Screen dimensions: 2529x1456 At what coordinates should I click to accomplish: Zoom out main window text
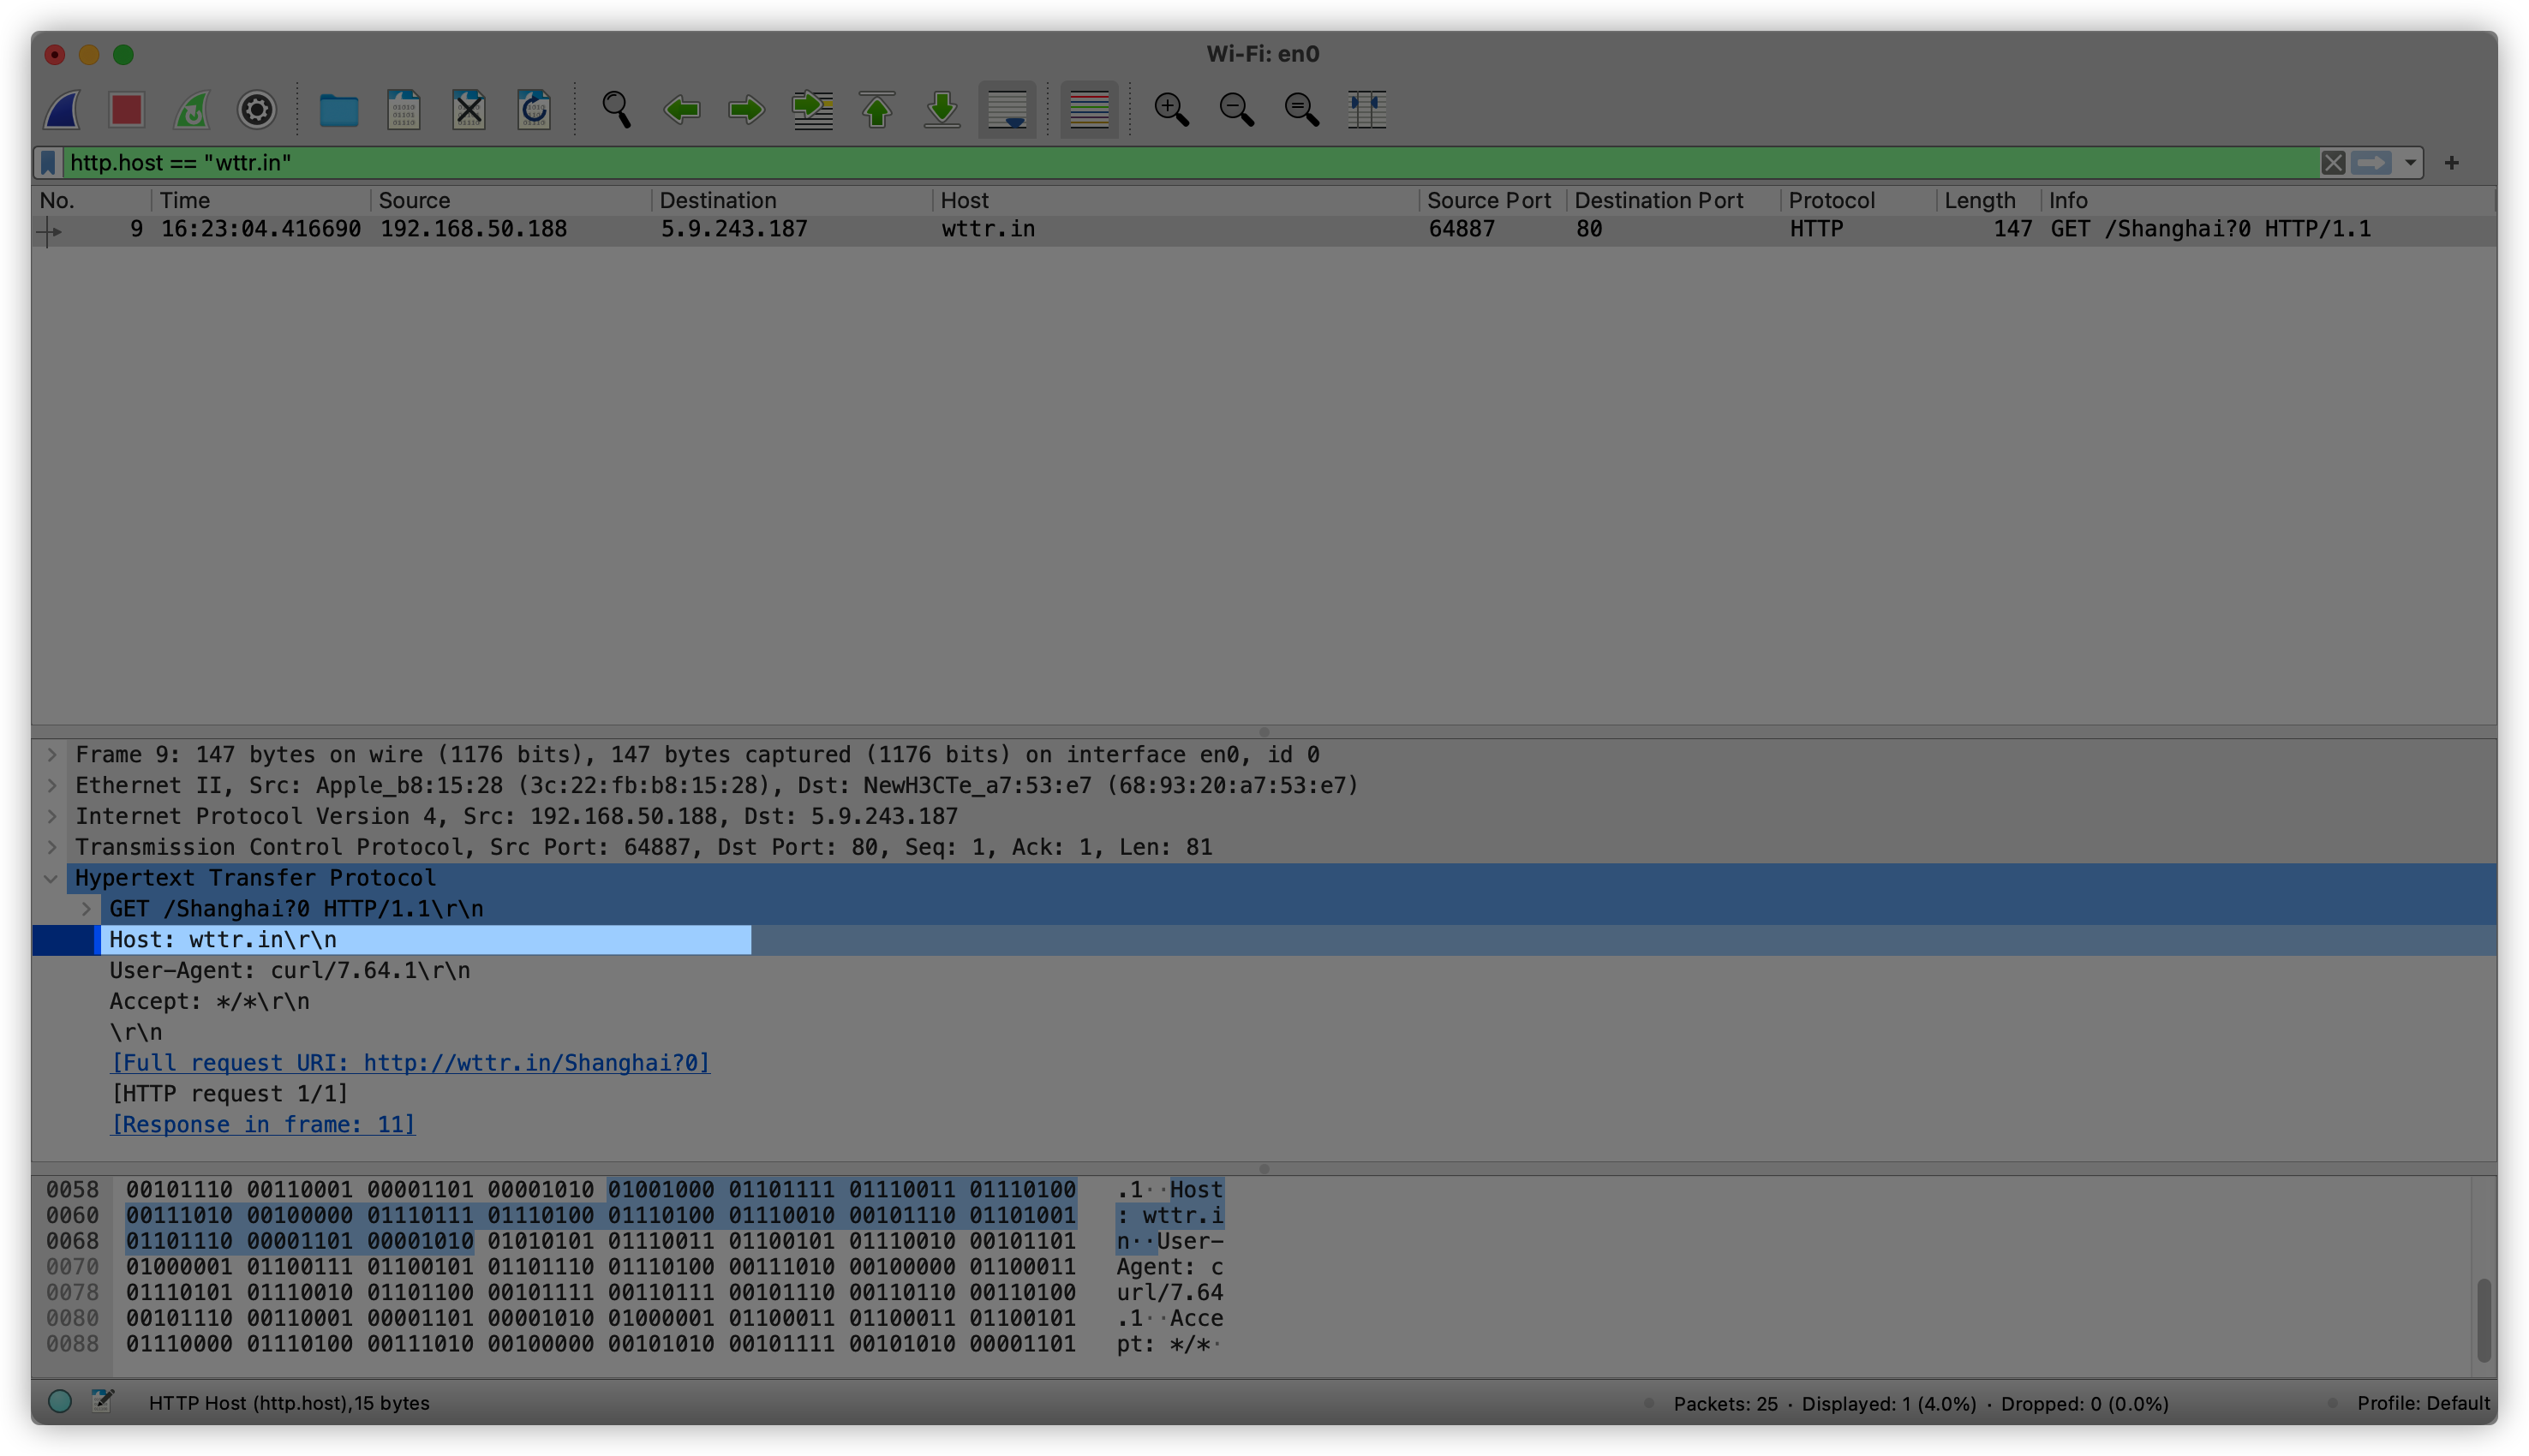(1237, 109)
